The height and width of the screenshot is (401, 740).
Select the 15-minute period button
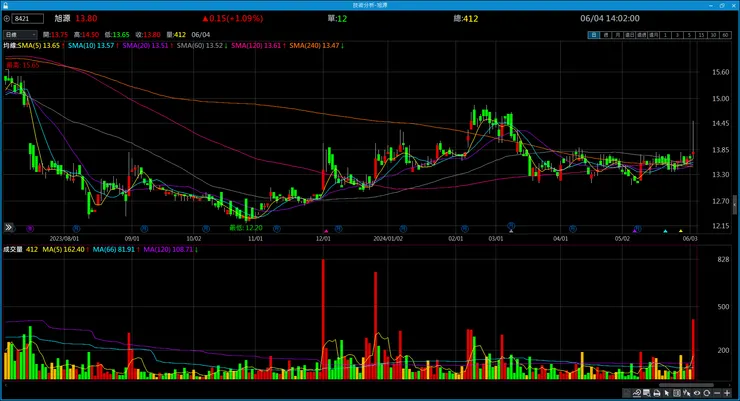click(701, 35)
